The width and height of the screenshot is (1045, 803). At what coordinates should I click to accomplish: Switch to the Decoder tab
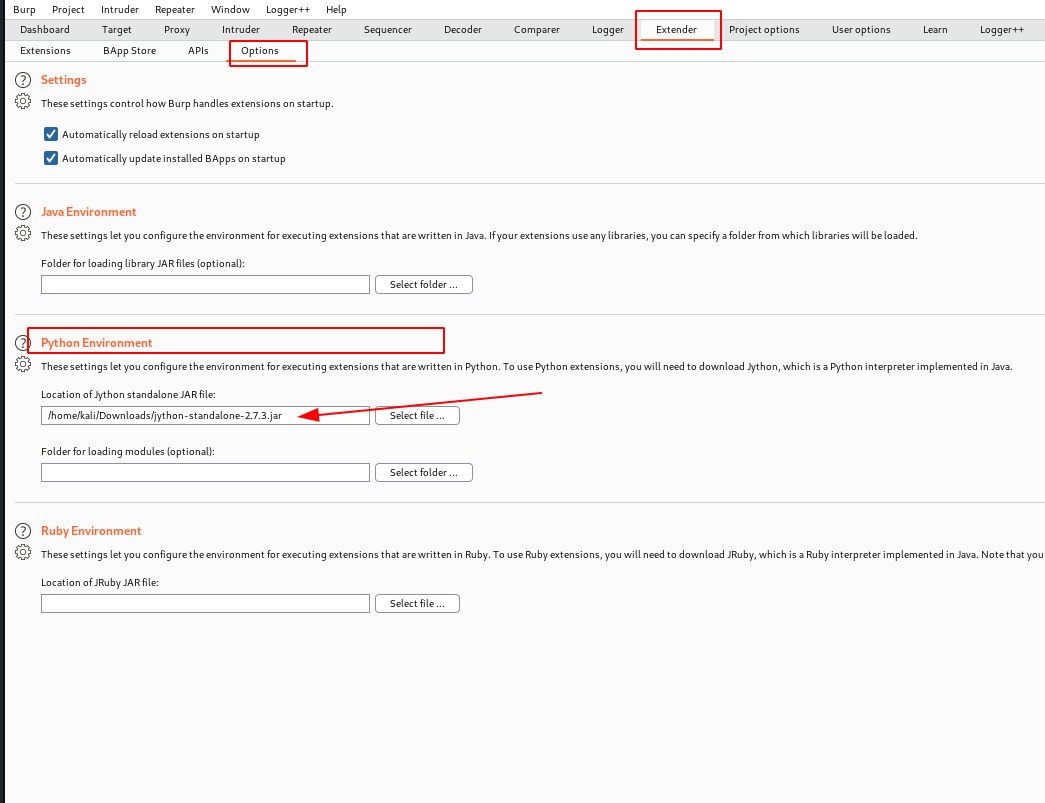[x=463, y=29]
